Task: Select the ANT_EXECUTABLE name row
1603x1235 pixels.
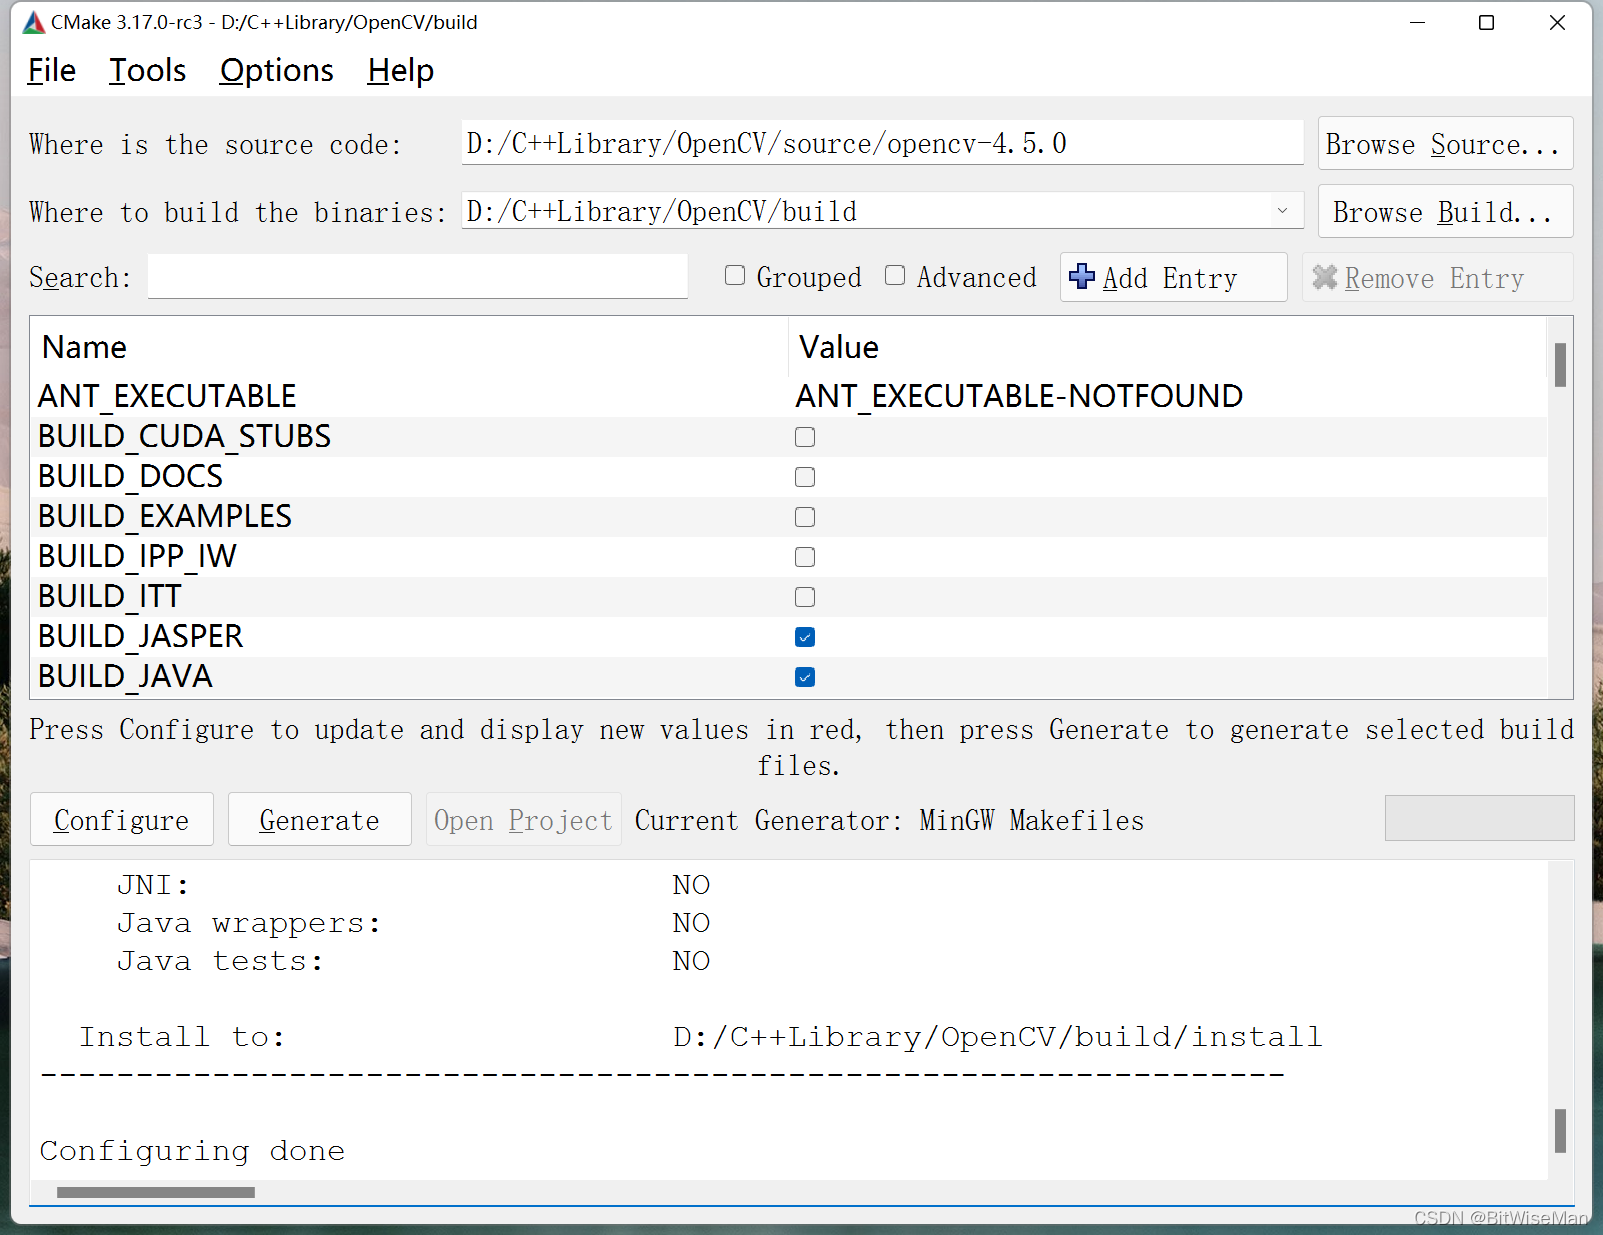Action: (167, 396)
